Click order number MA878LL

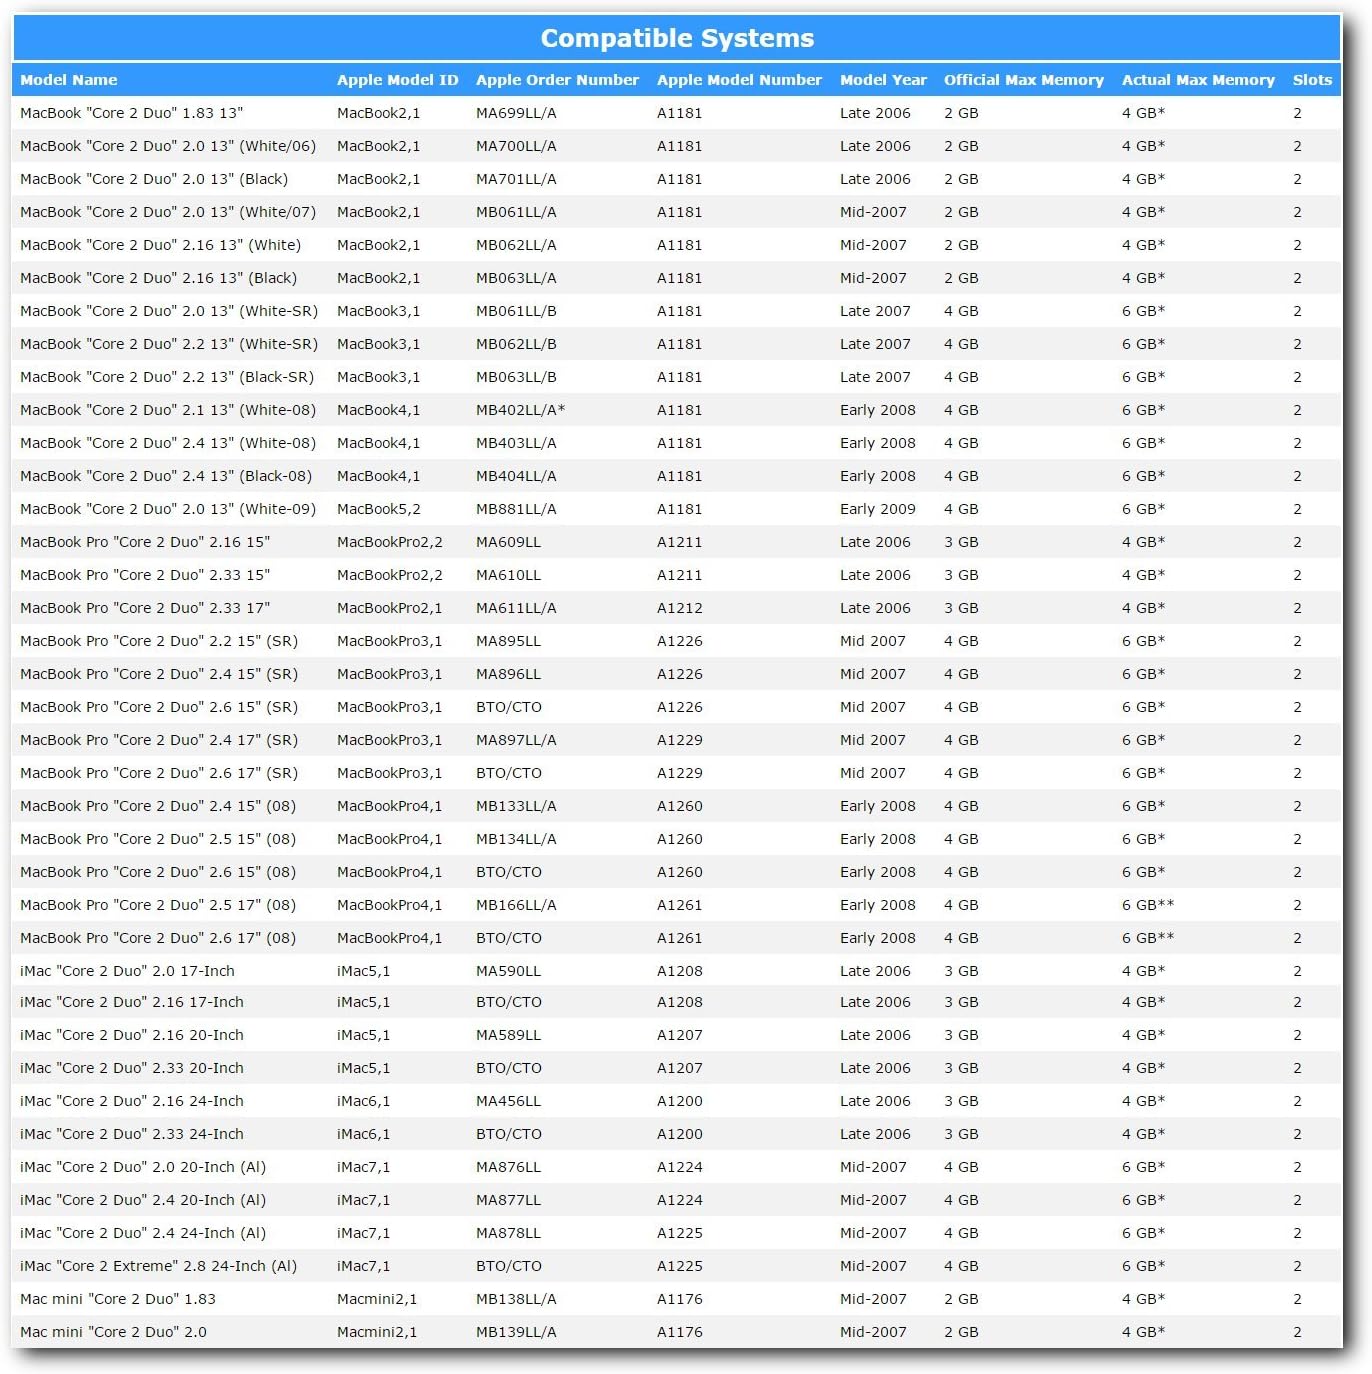[x=508, y=1233]
